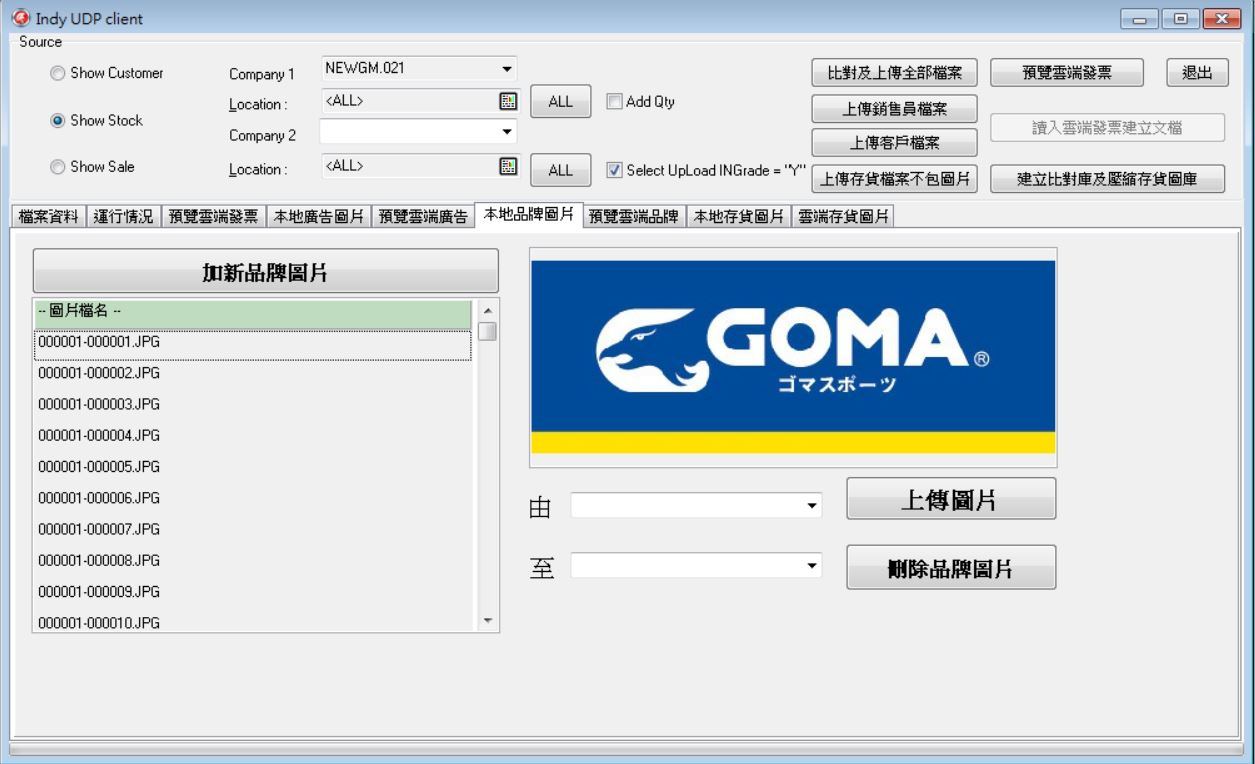Click the 比對及上傳全部檔案 button
This screenshot has width=1255, height=764.
[894, 72]
